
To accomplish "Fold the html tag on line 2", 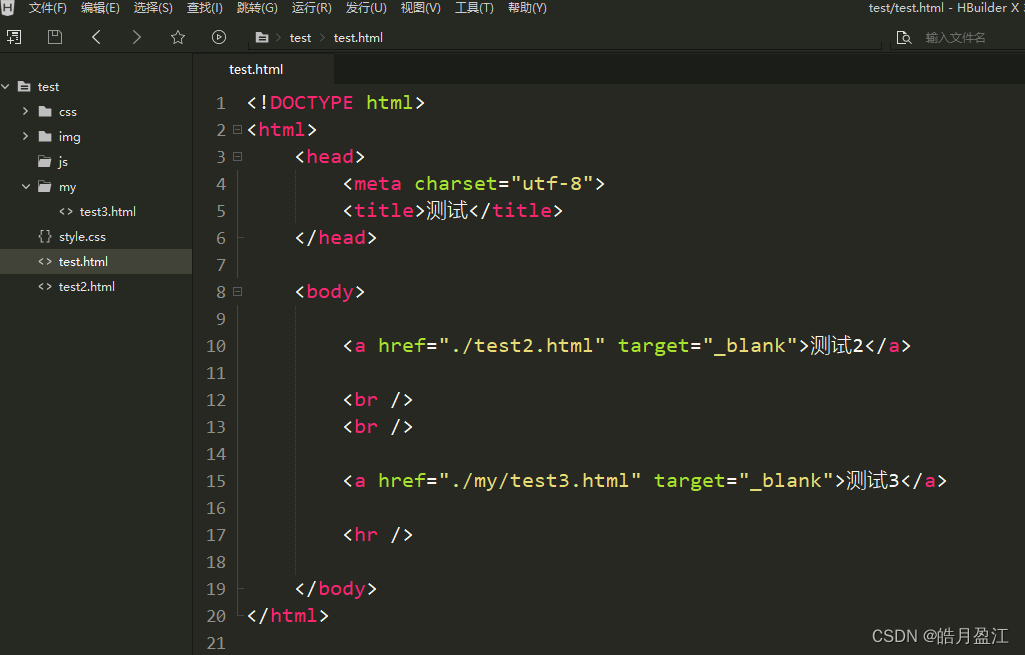I will tap(238, 129).
